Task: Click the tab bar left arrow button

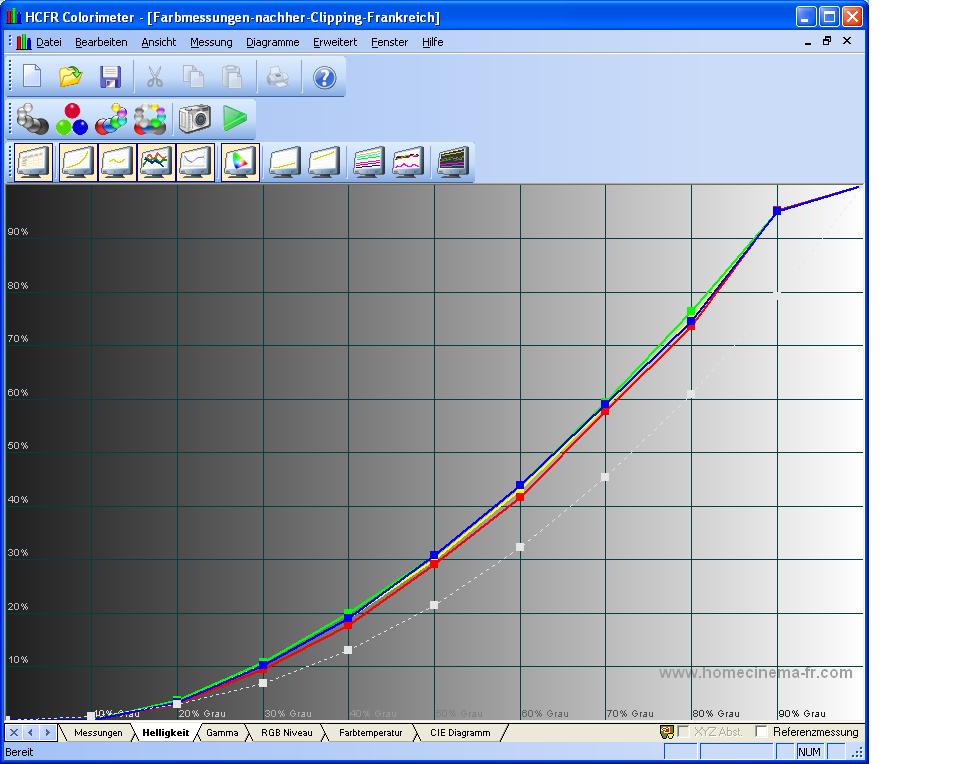Action: (31, 732)
